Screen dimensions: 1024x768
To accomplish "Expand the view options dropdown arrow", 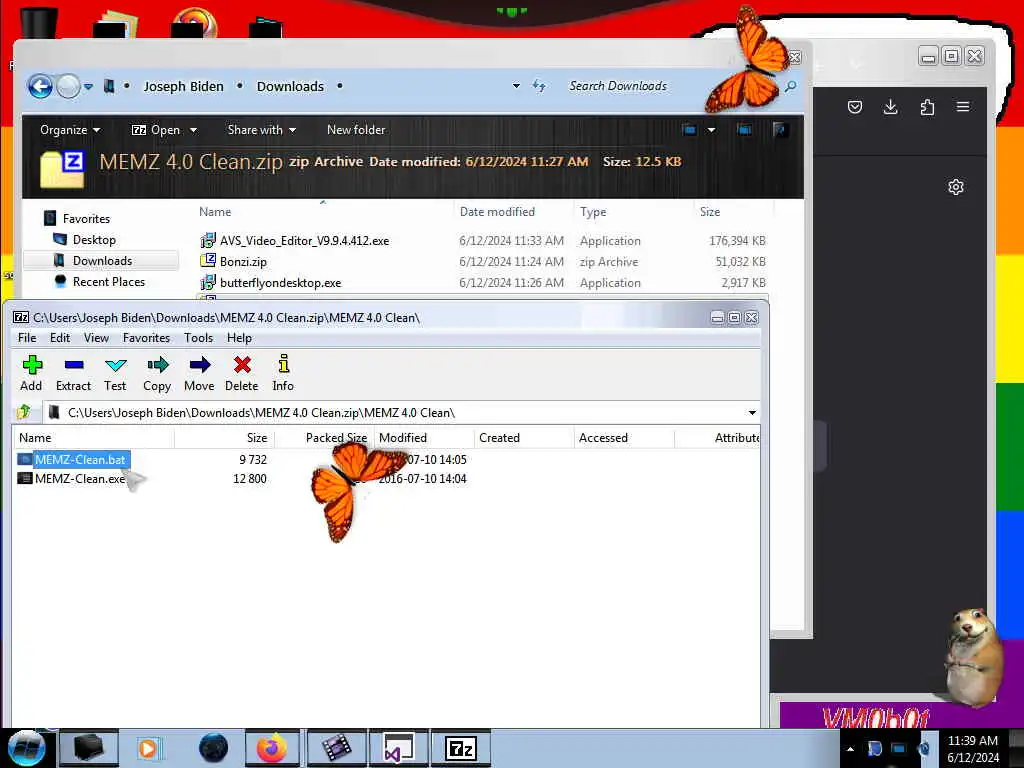I will click(x=711, y=130).
